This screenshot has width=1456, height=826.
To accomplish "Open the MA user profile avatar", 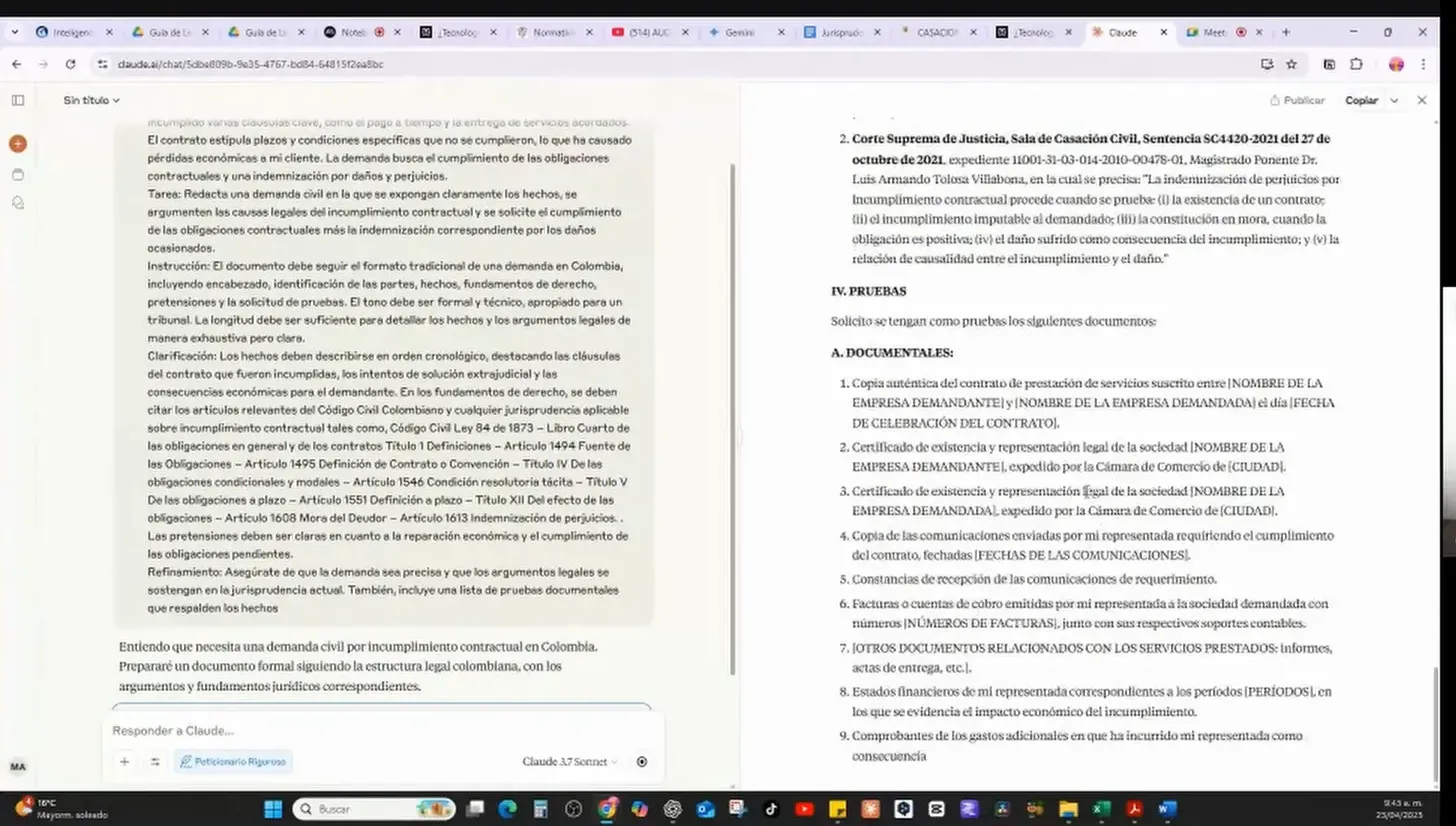I will coord(17,767).
